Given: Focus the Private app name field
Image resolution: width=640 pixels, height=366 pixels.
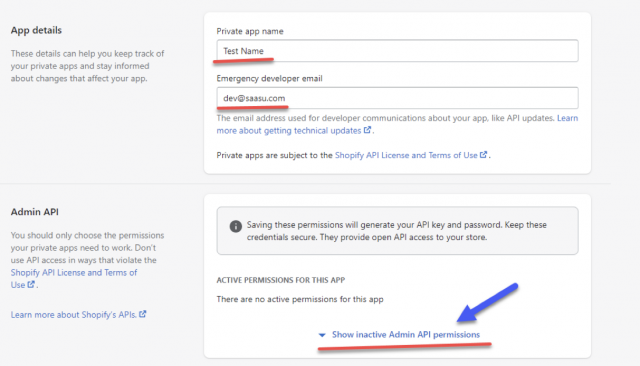Looking at the screenshot, I should tap(397, 51).
